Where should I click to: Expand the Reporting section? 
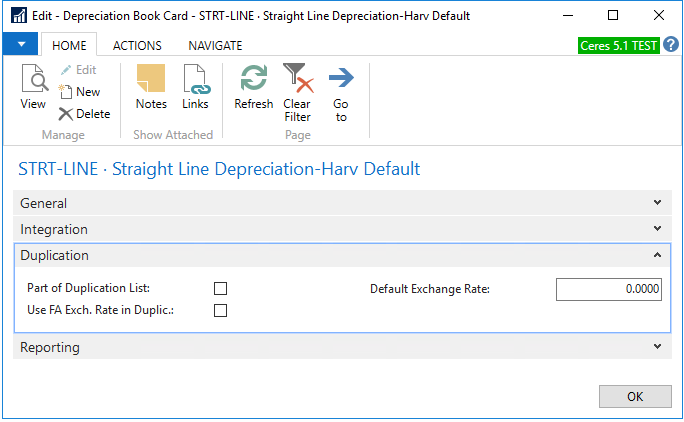[x=657, y=347]
